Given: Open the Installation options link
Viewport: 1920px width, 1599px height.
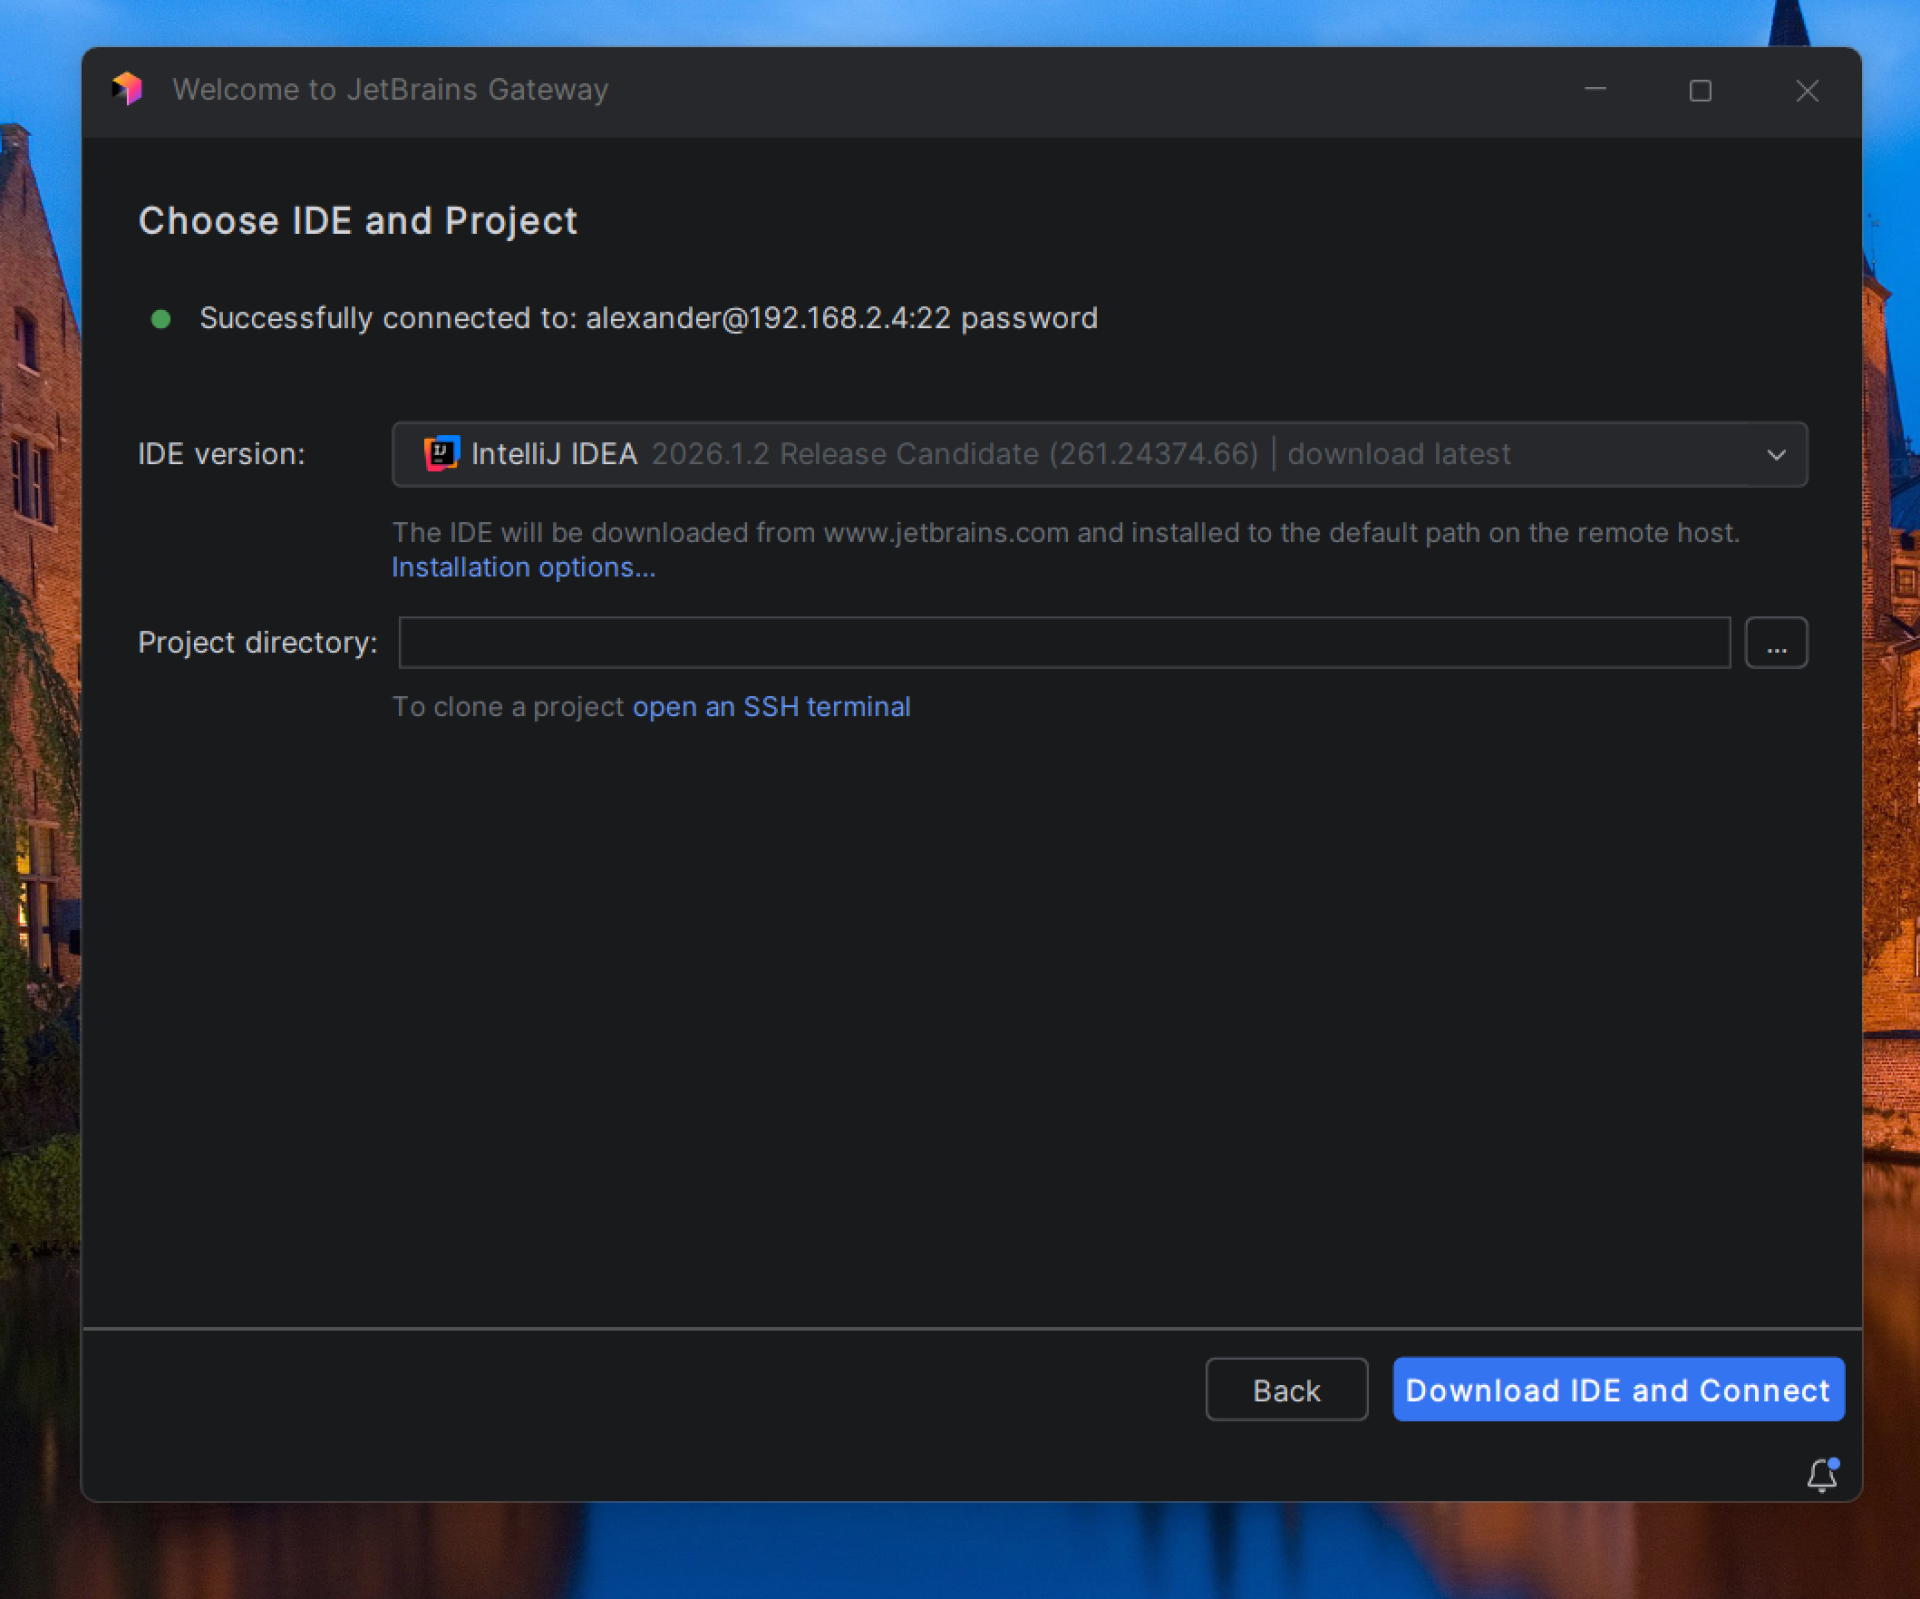Looking at the screenshot, I should point(523,567).
